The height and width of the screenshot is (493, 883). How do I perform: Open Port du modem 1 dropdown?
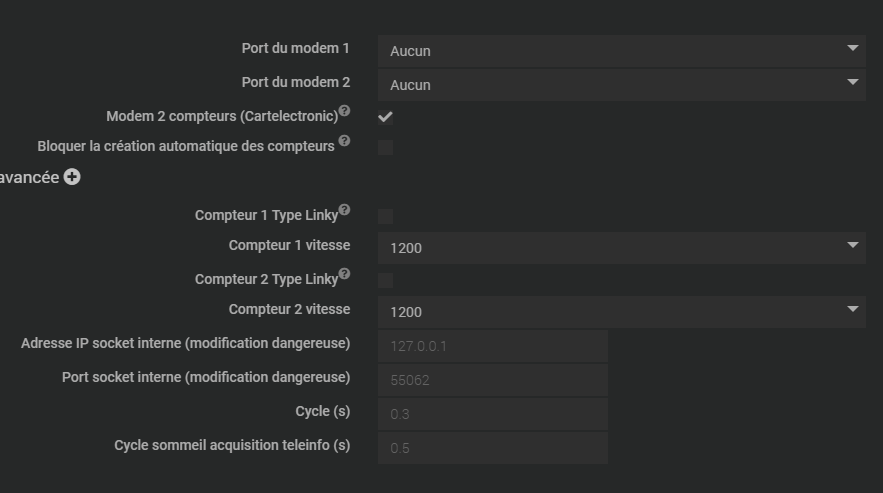(x=621, y=50)
